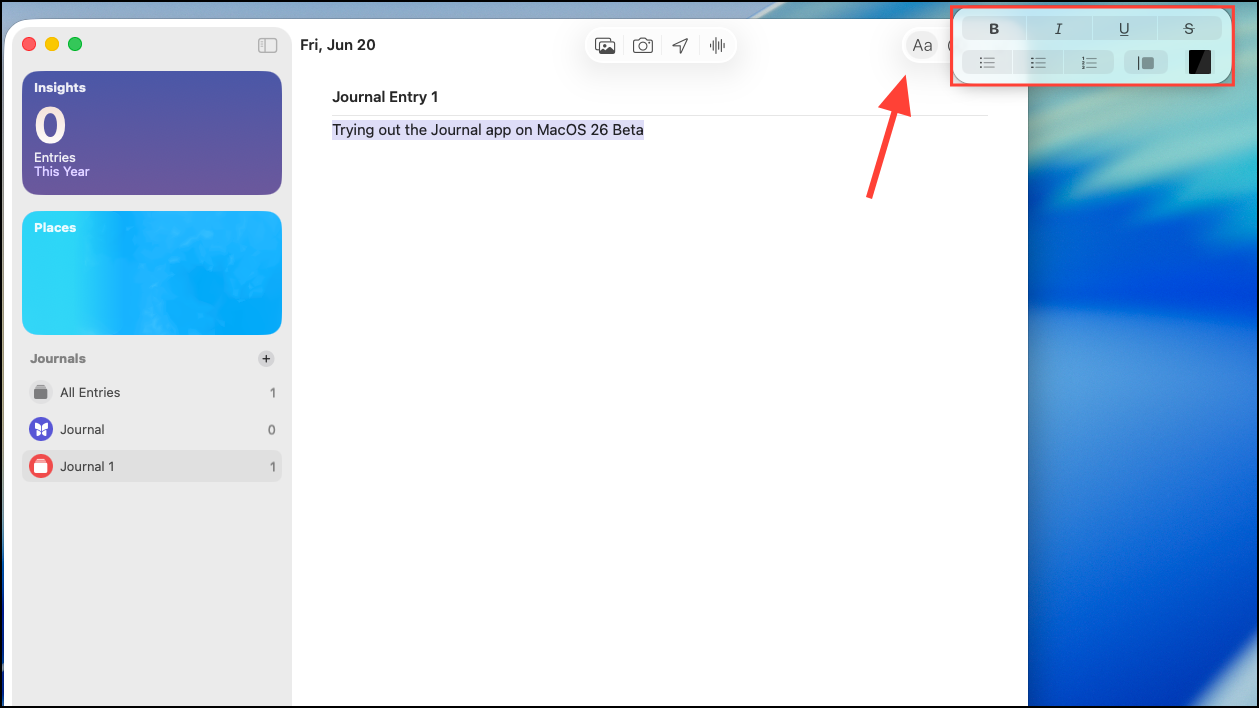The width and height of the screenshot is (1259, 708).
Task: Open the black text color swatch
Action: (x=1200, y=62)
